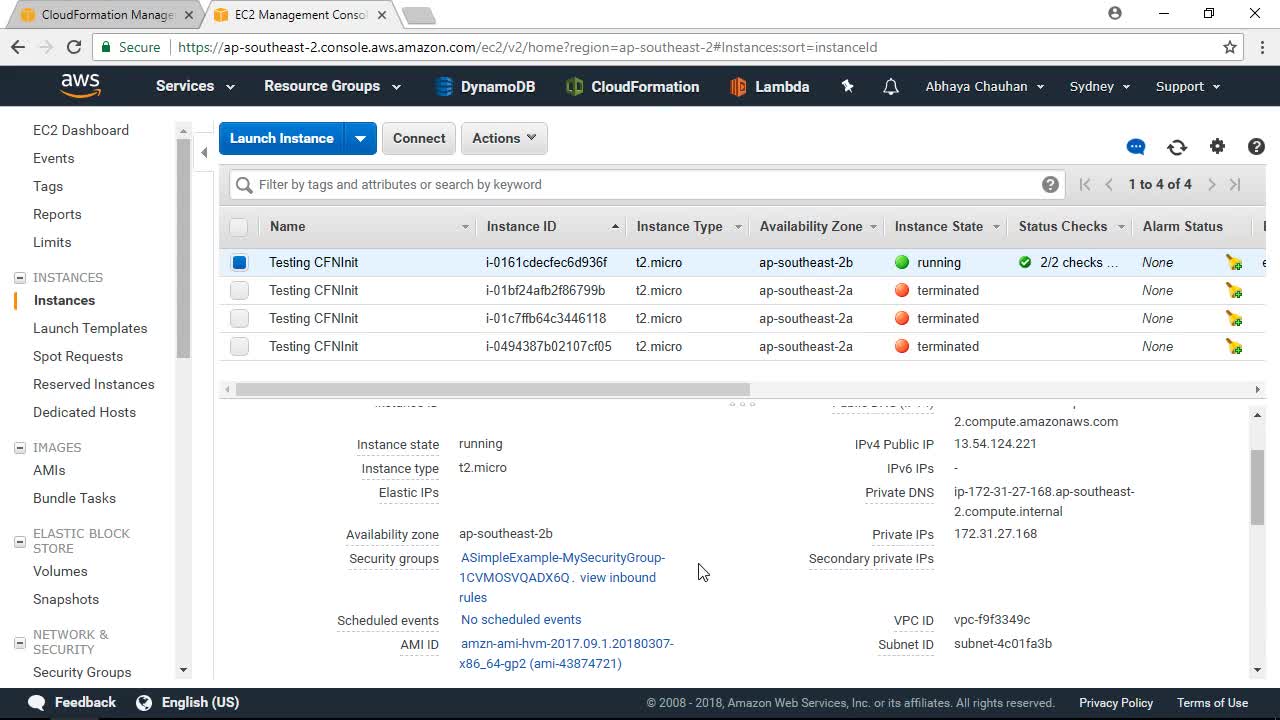Check the box for instance i-01bf24afb2f86799b
This screenshot has width=1280, height=720.
click(x=239, y=290)
